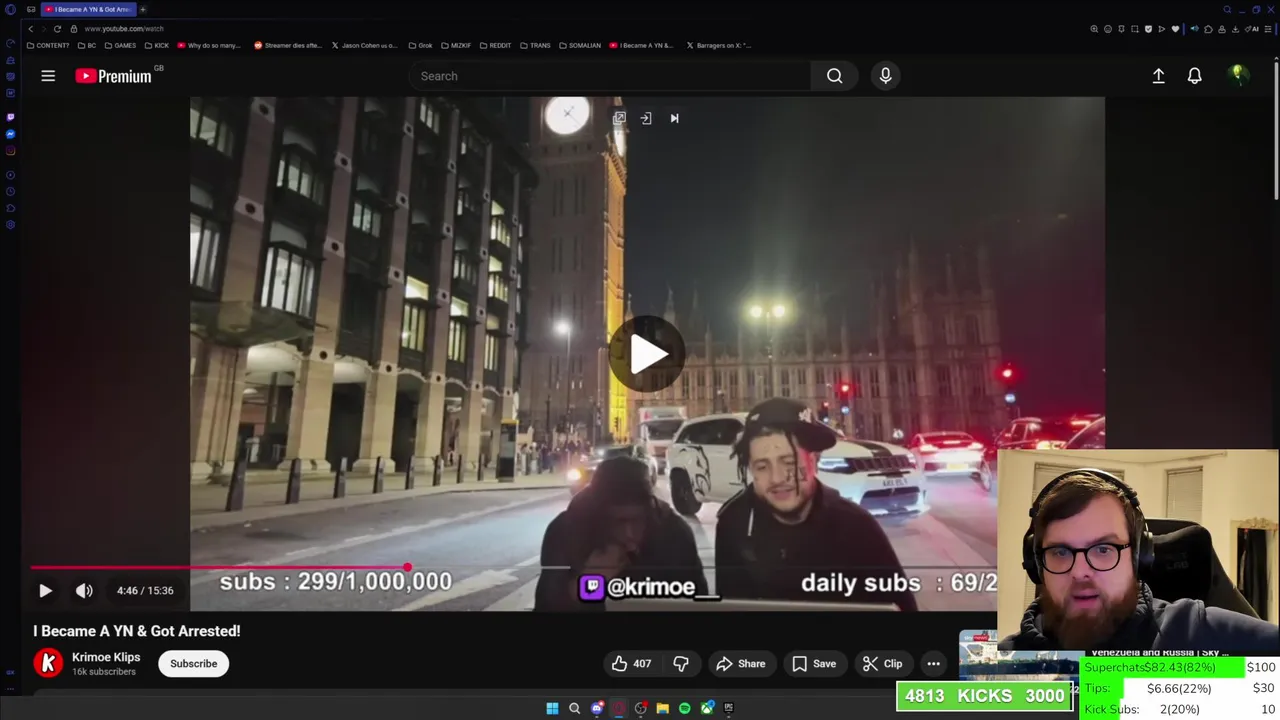The image size is (1280, 720).
Task: Open a new browser tab with plus
Action: tap(143, 9)
